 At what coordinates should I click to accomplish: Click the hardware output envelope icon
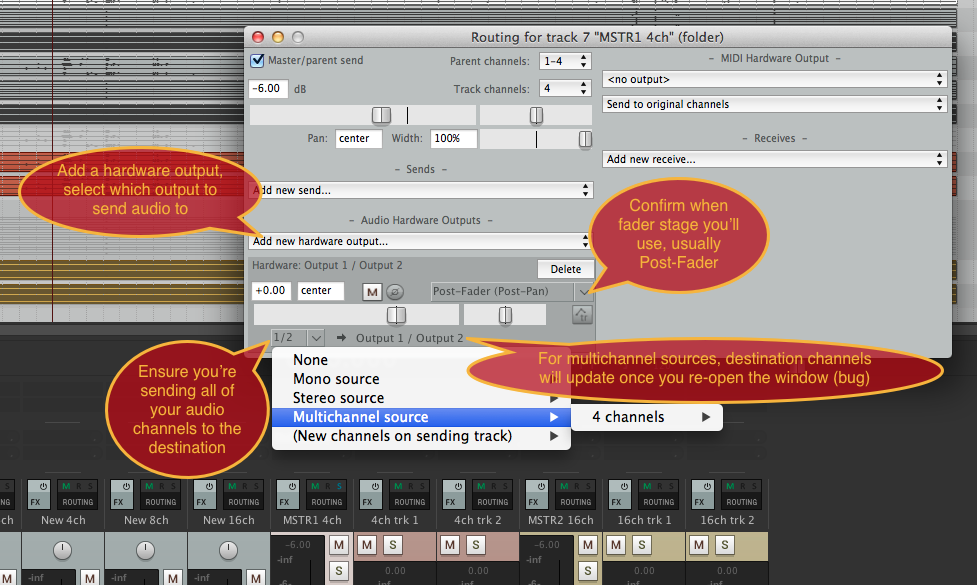581,315
